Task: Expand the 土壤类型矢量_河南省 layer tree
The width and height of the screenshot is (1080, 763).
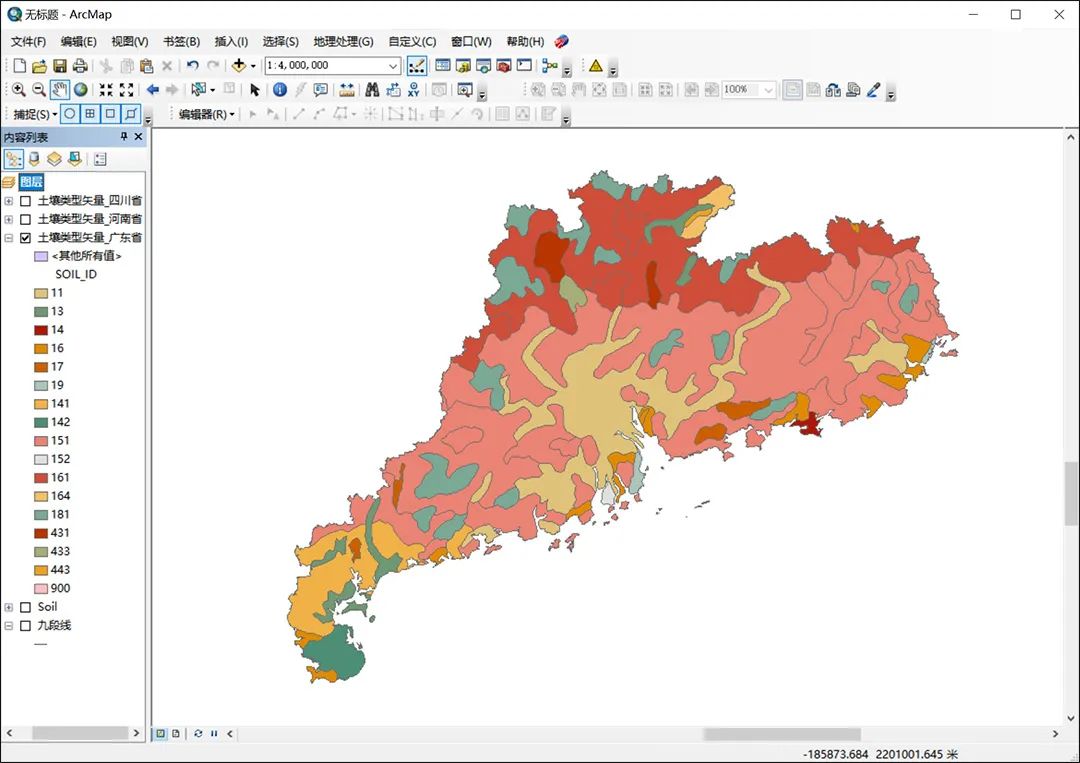Action: coord(8,220)
